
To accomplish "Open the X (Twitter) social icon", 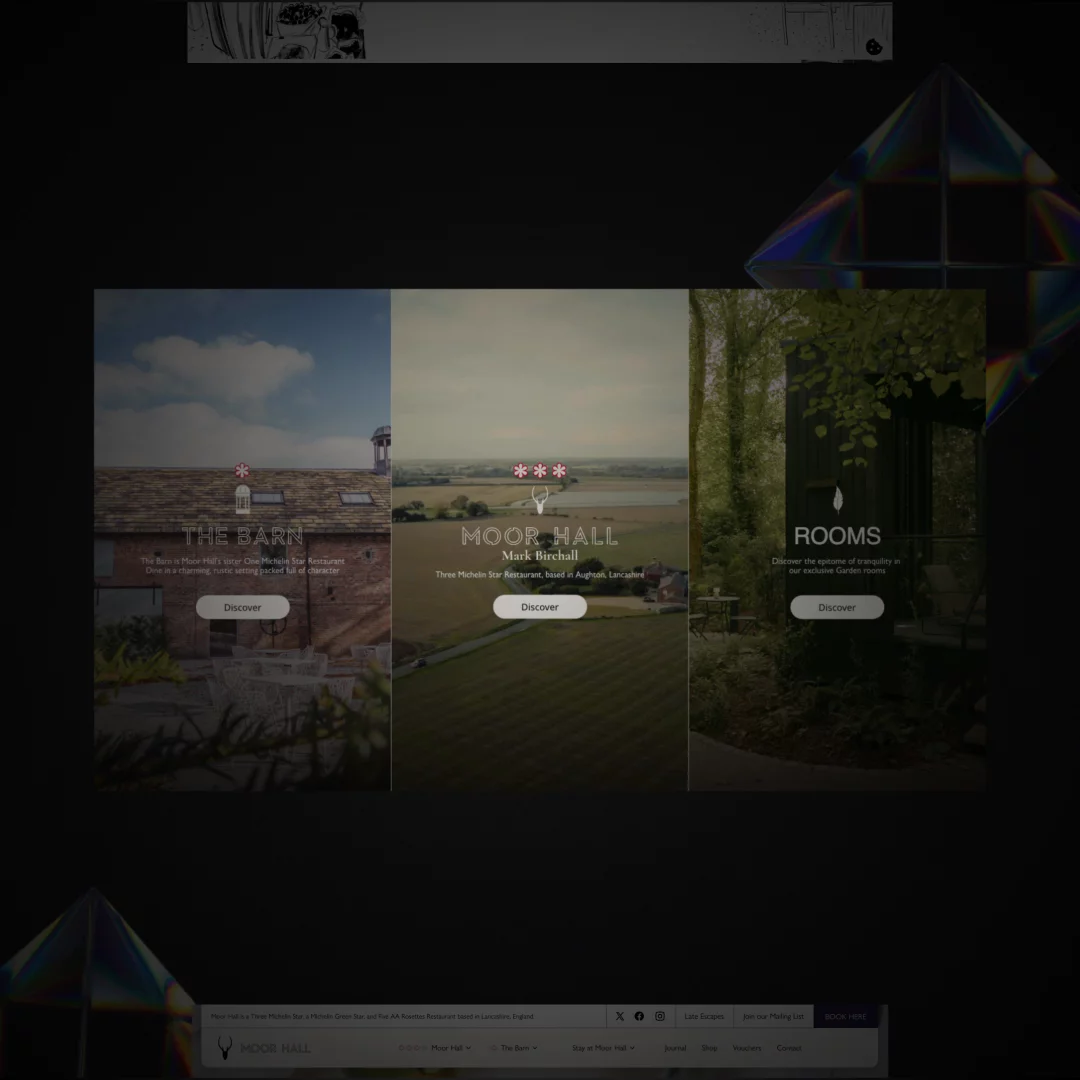I will tap(619, 1016).
